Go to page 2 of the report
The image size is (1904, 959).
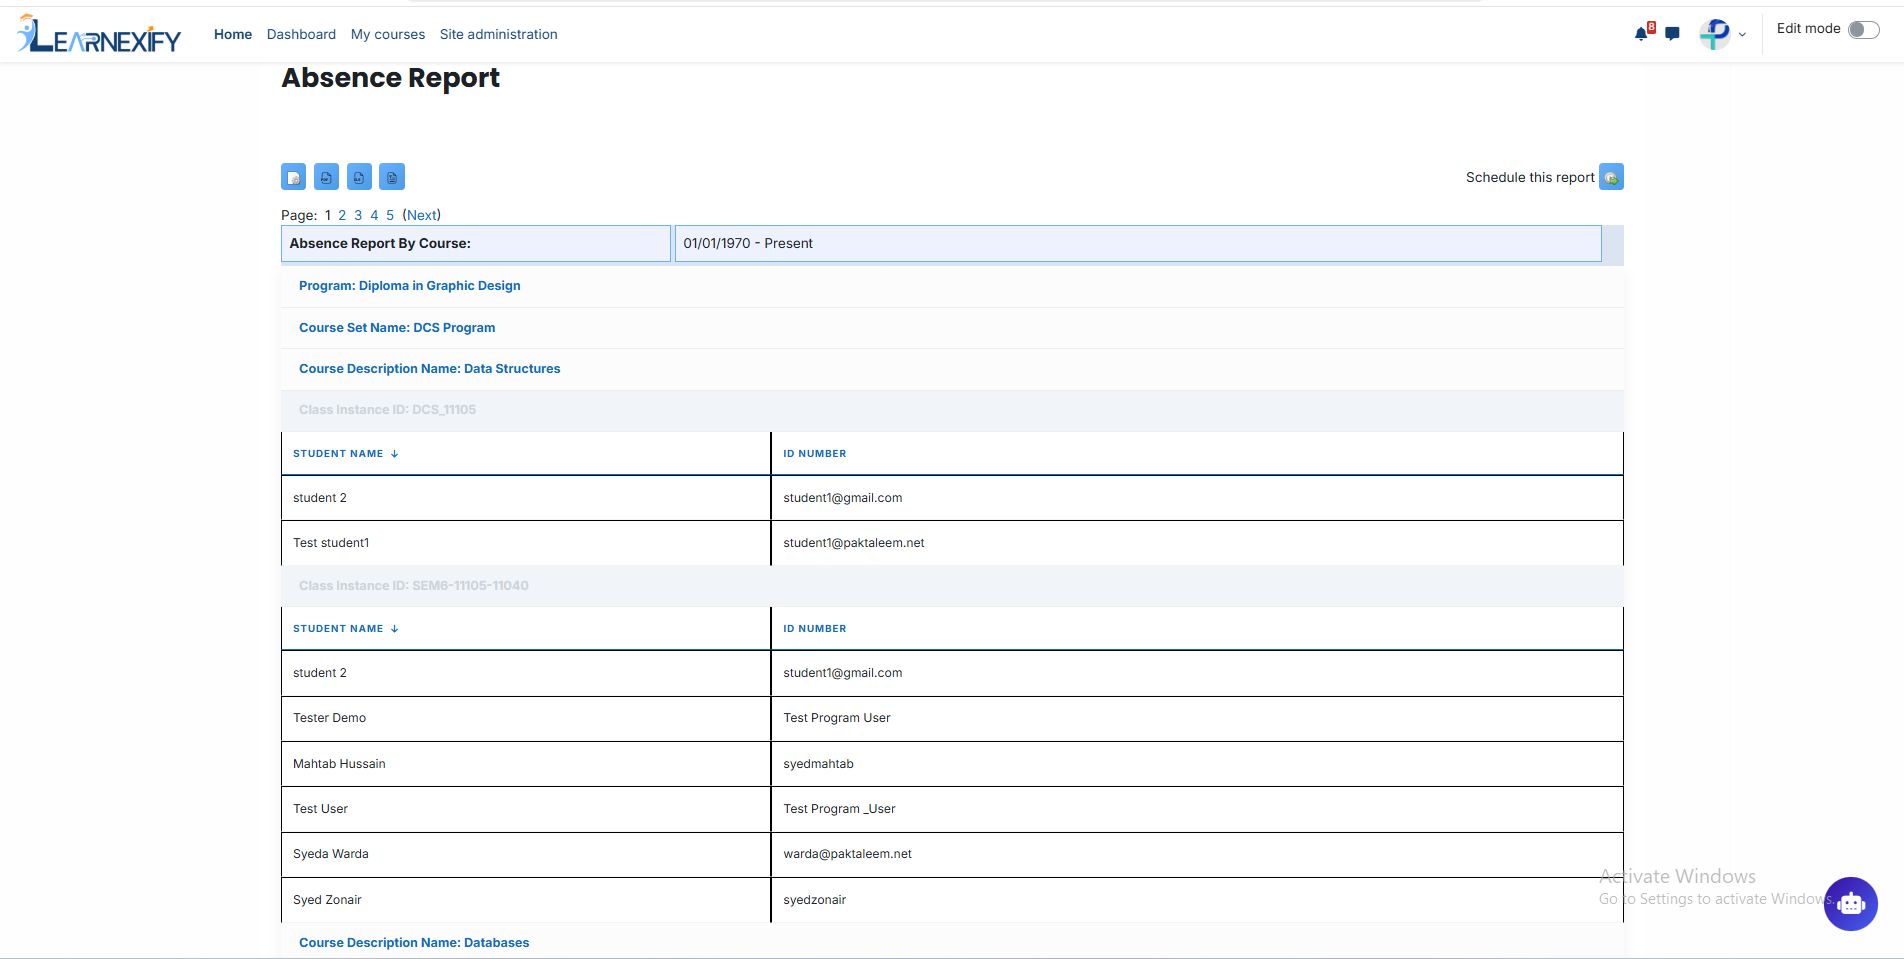[x=342, y=215]
